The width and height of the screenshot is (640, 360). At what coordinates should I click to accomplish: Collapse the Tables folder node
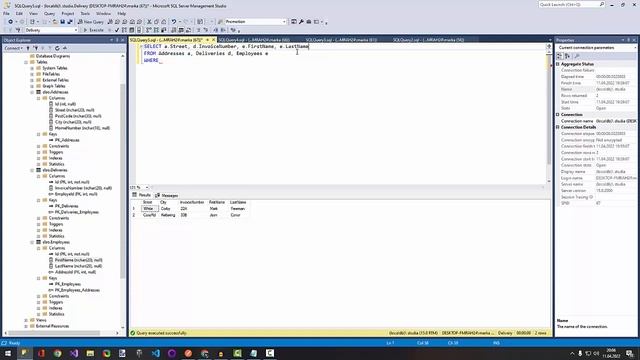(x=26, y=62)
